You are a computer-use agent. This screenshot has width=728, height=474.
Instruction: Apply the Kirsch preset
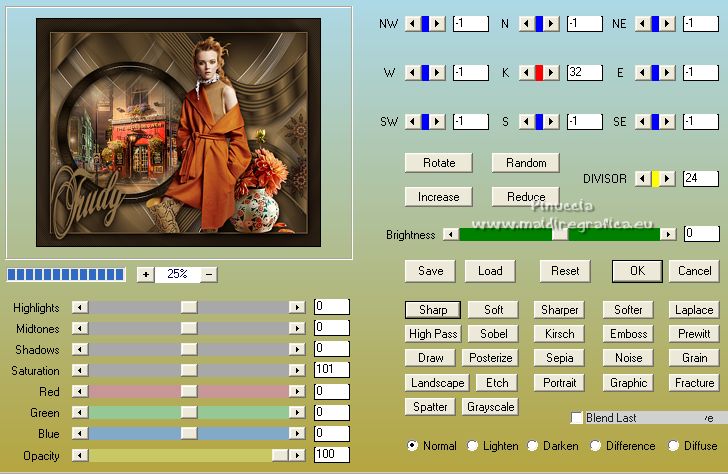(559, 334)
